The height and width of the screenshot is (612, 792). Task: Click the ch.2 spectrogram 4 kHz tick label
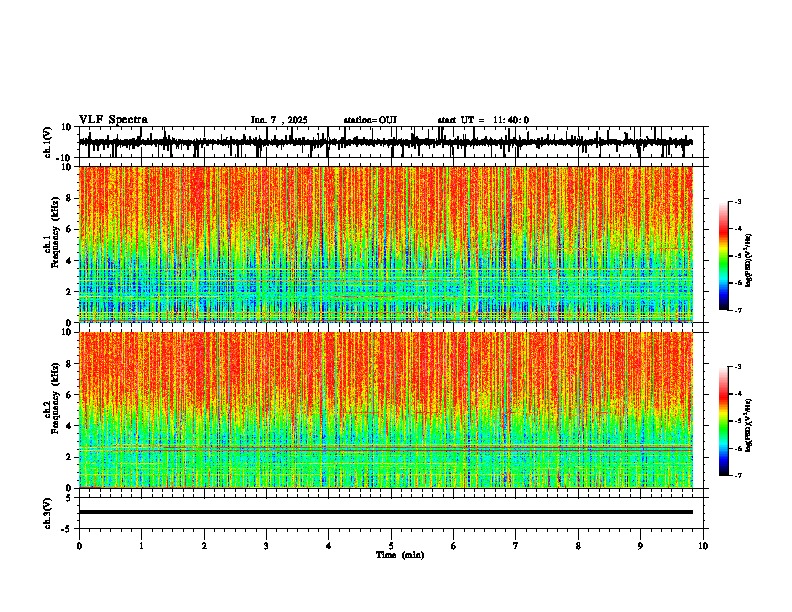(70, 426)
